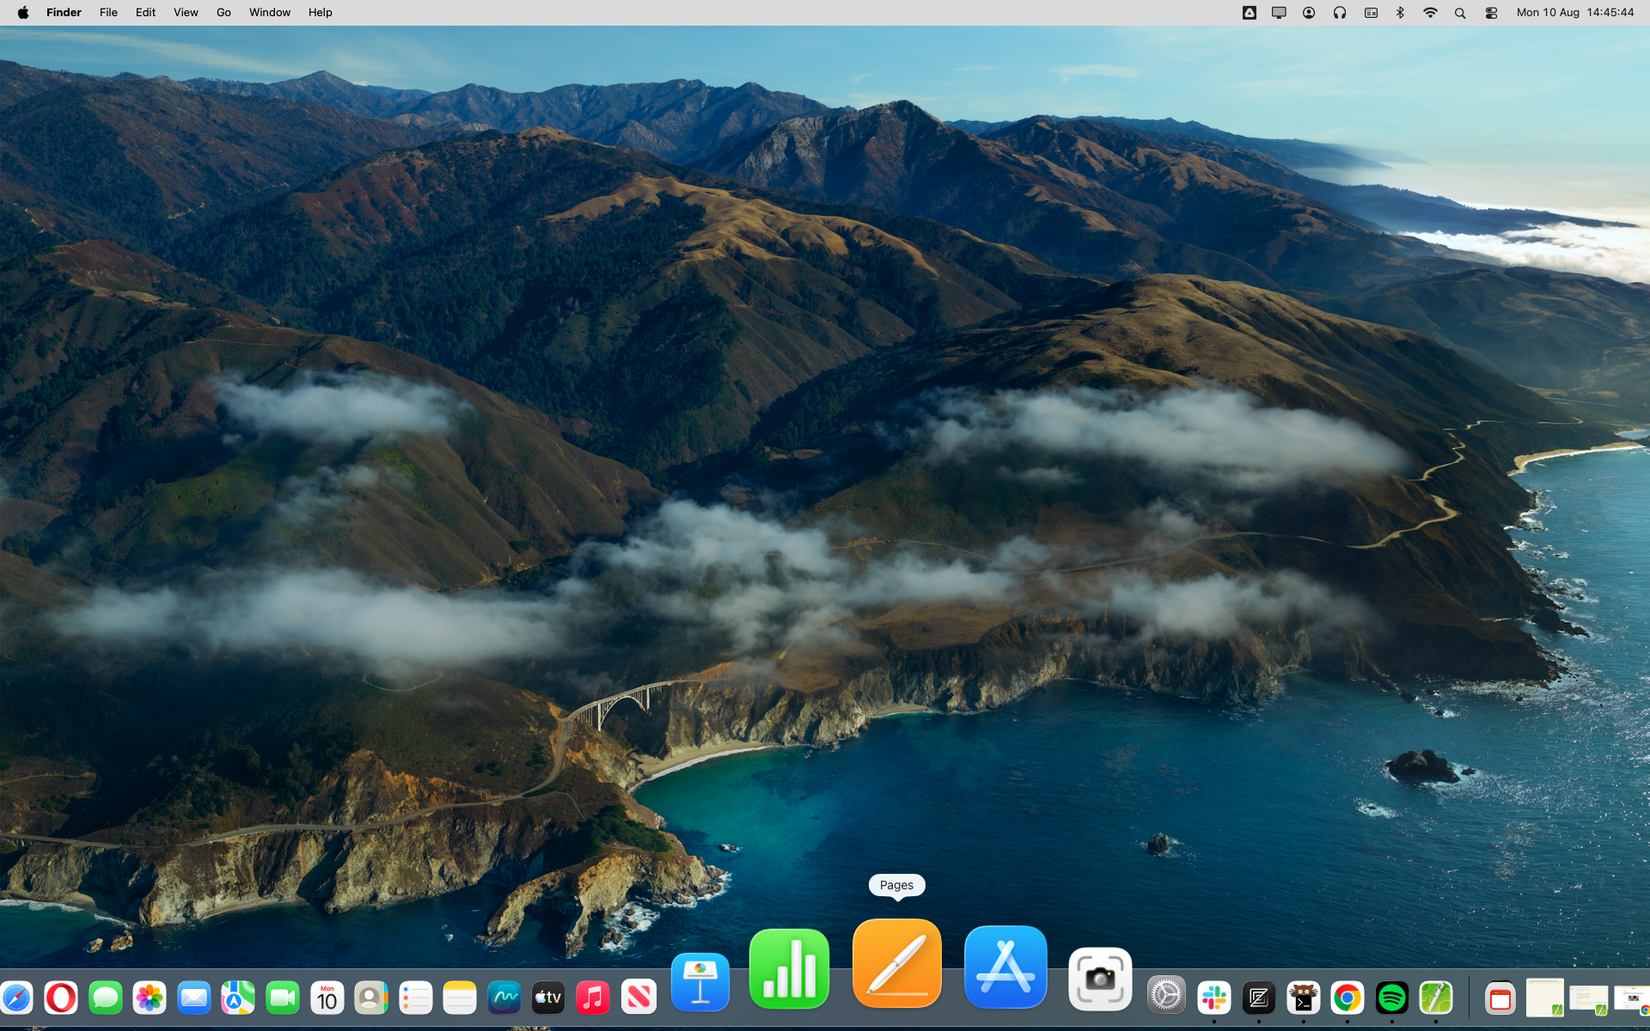Launch Maps from the Dock
This screenshot has width=1650, height=1031.
point(238,997)
